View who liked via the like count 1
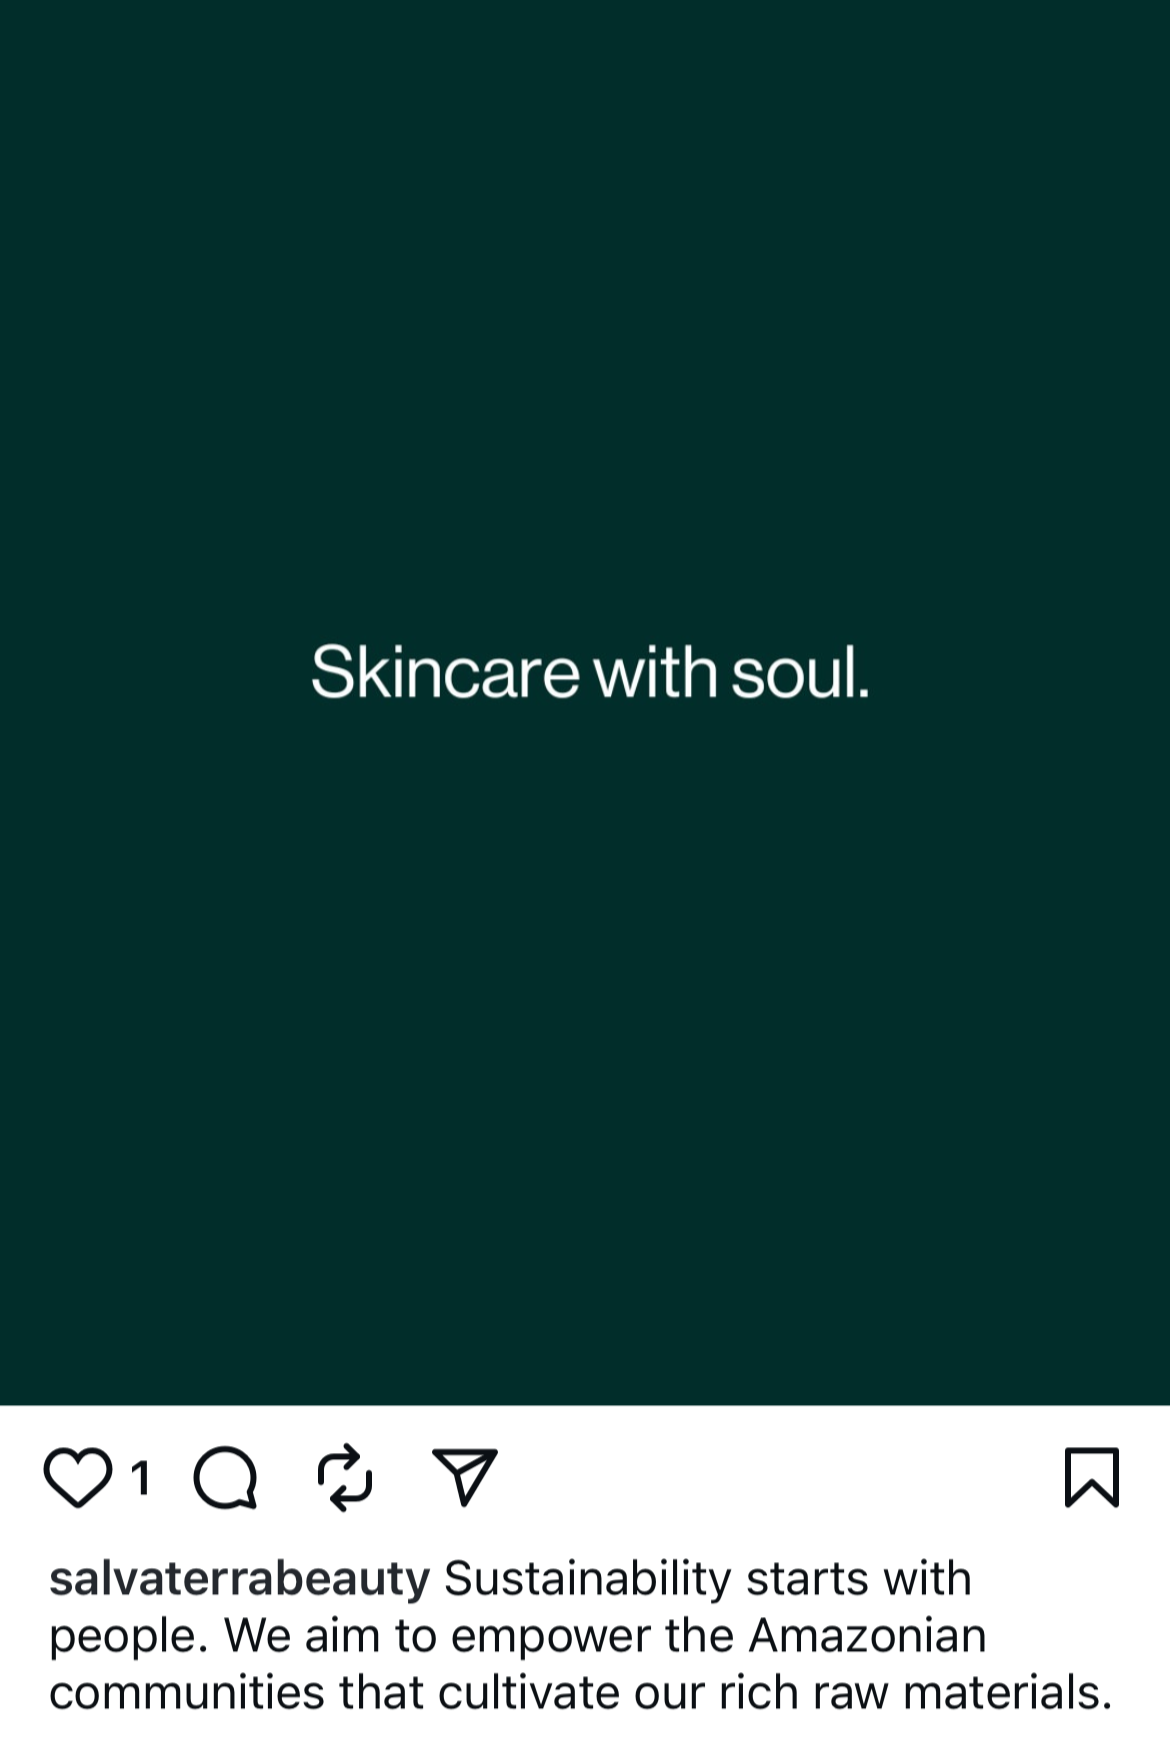Viewport: 1170px width, 1755px height. [141, 1477]
